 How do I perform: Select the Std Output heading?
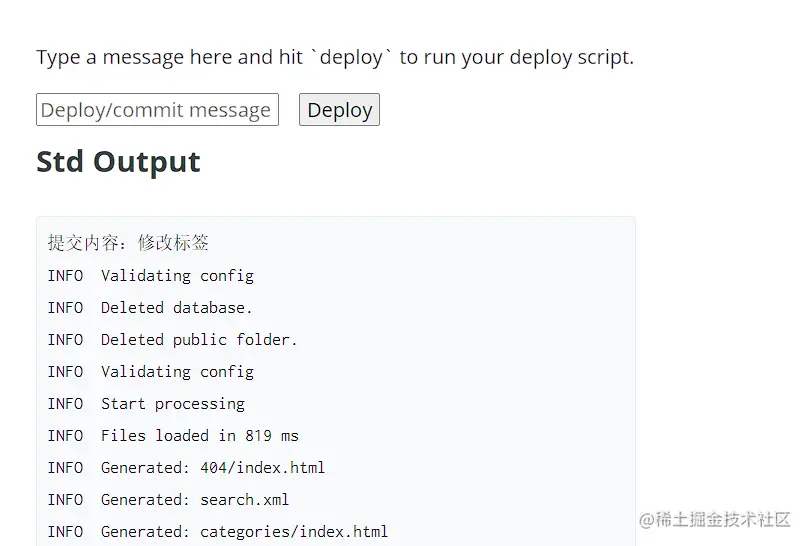click(118, 162)
